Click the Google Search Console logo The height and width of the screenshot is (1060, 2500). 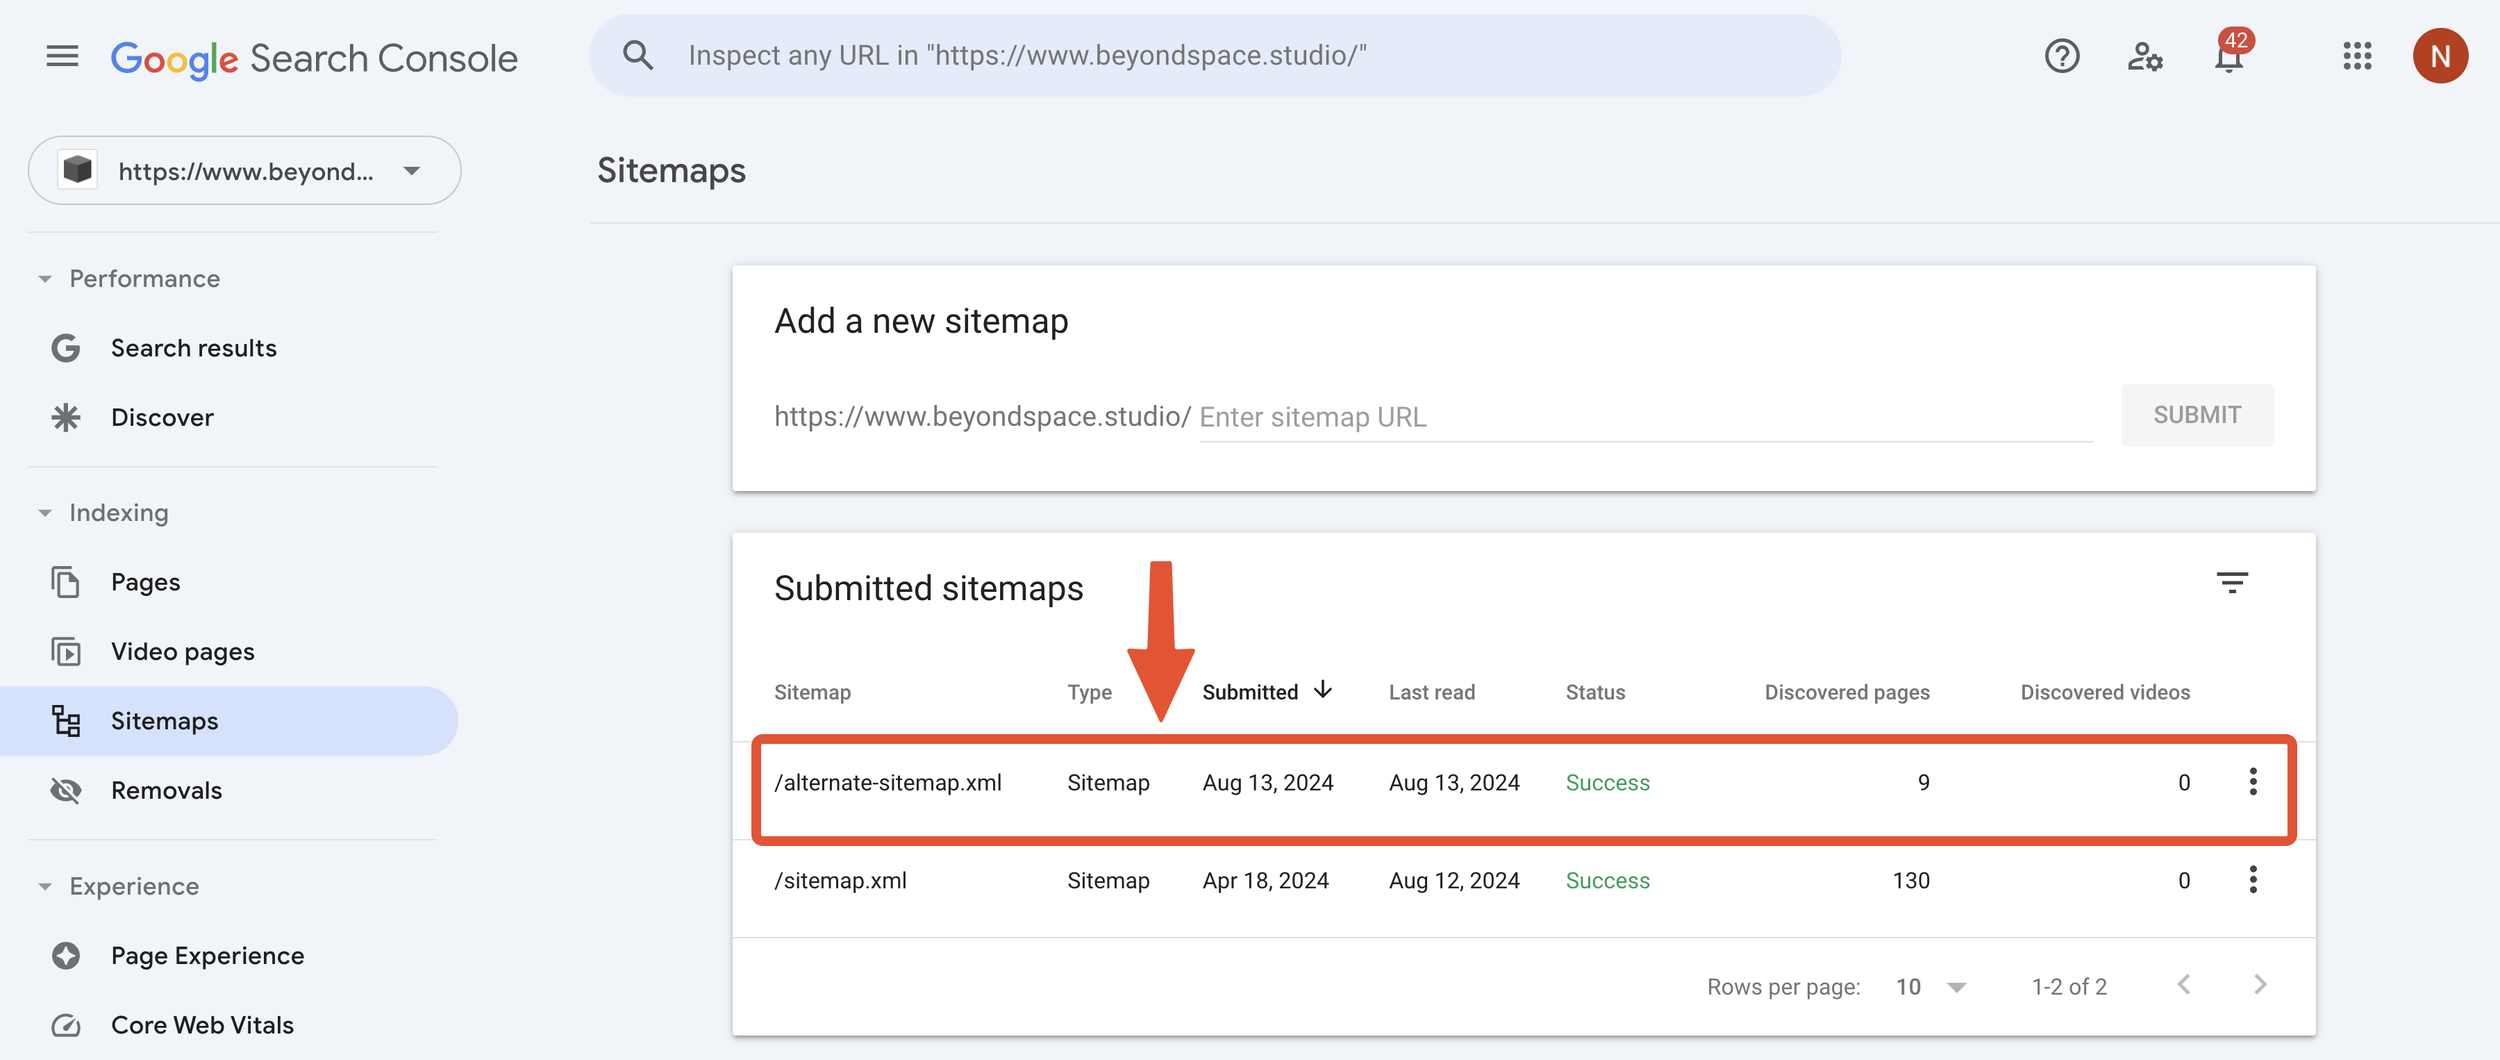314,59
